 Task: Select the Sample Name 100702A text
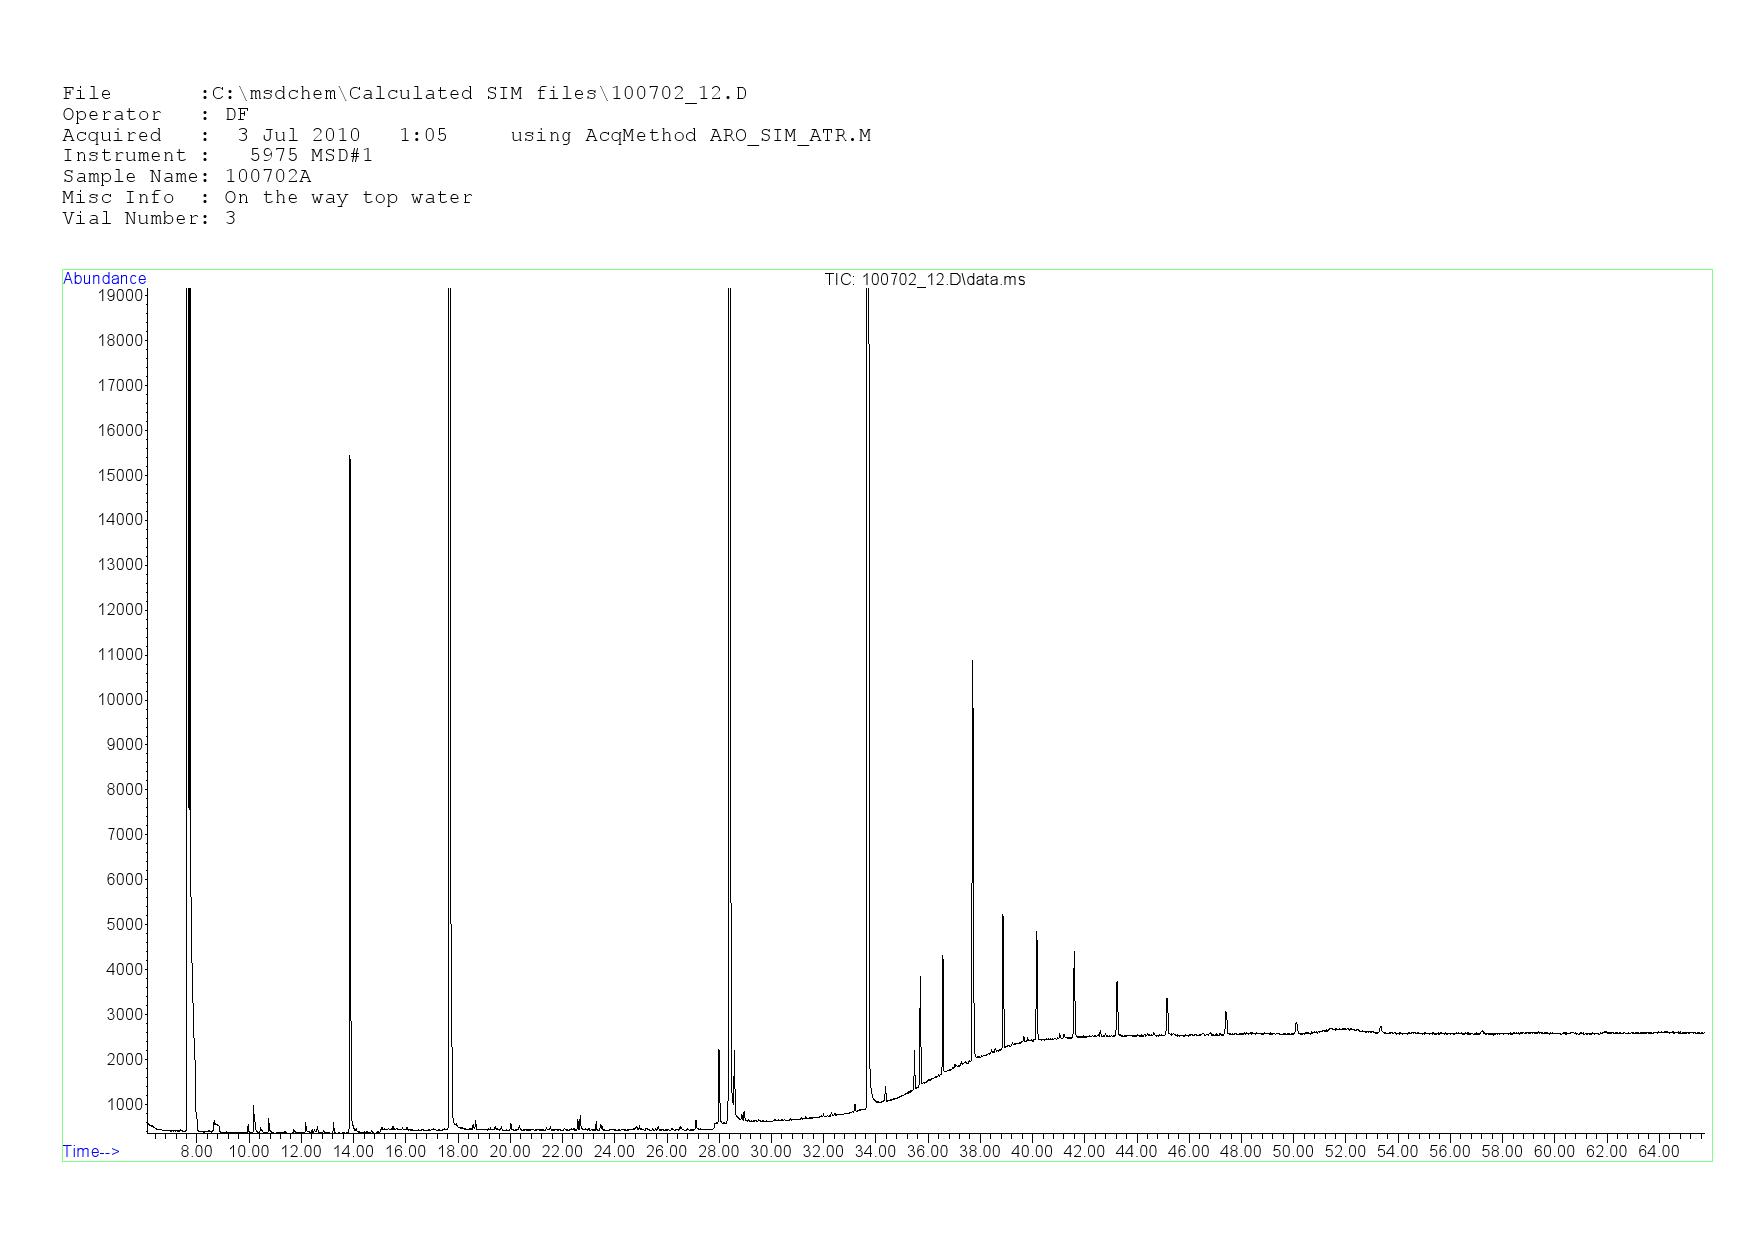(x=186, y=177)
